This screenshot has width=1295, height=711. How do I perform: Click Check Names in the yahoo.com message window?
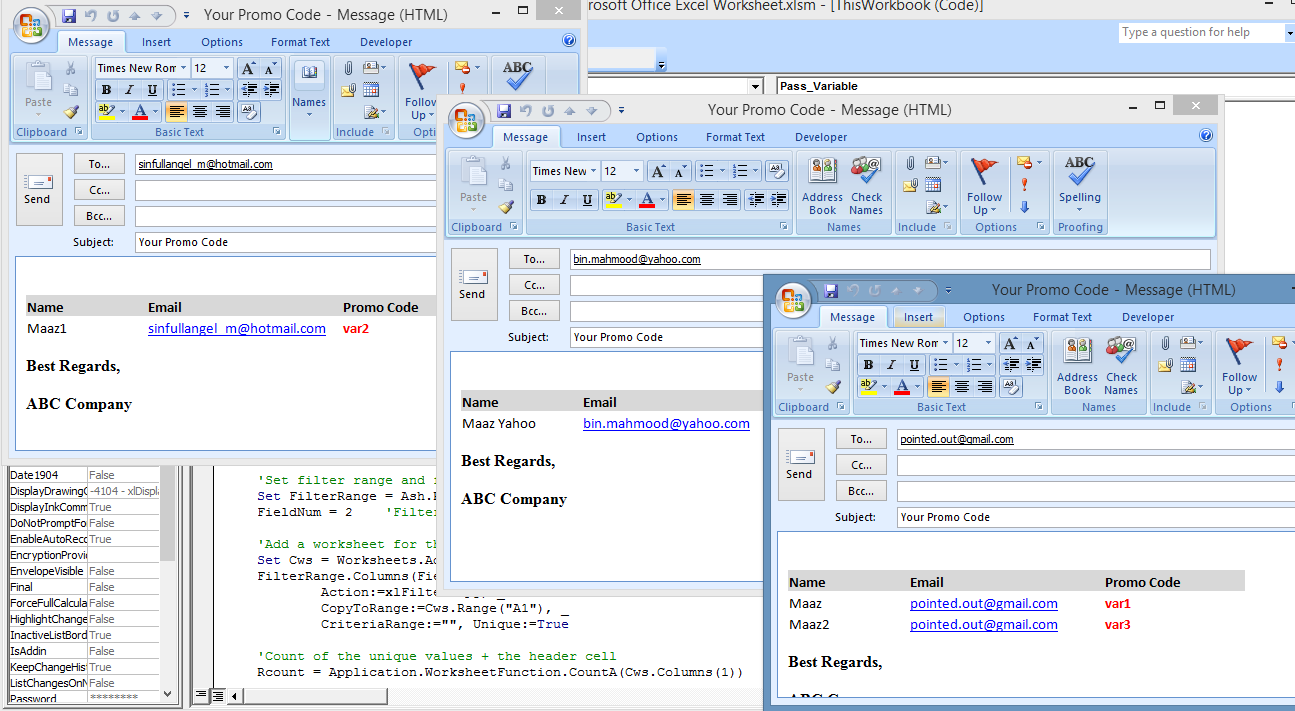[x=866, y=186]
